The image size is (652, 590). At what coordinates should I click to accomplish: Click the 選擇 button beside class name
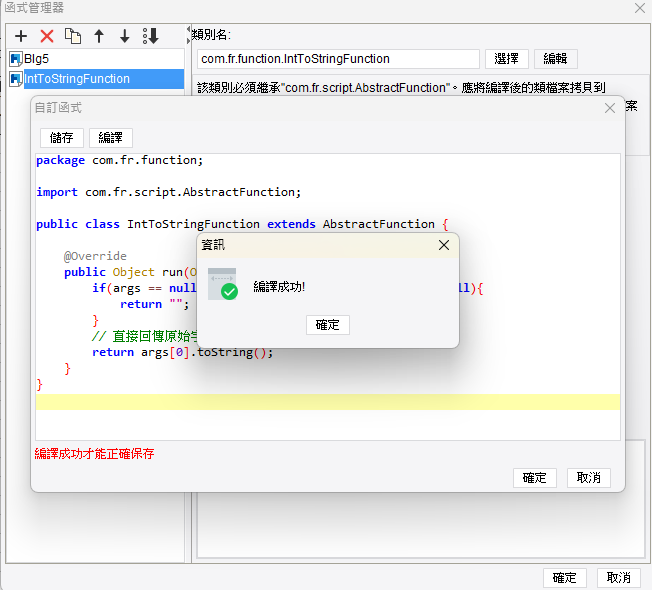coord(506,59)
